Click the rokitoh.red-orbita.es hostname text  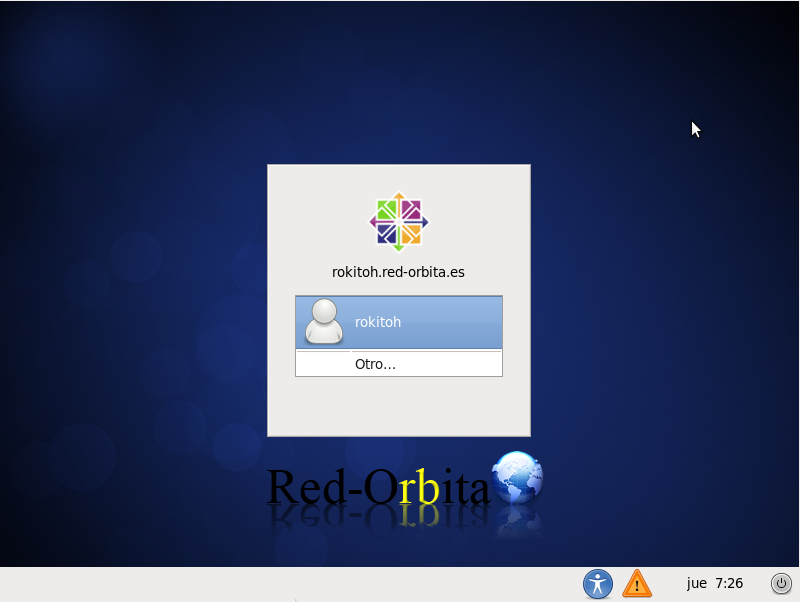pyautogui.click(x=398, y=272)
